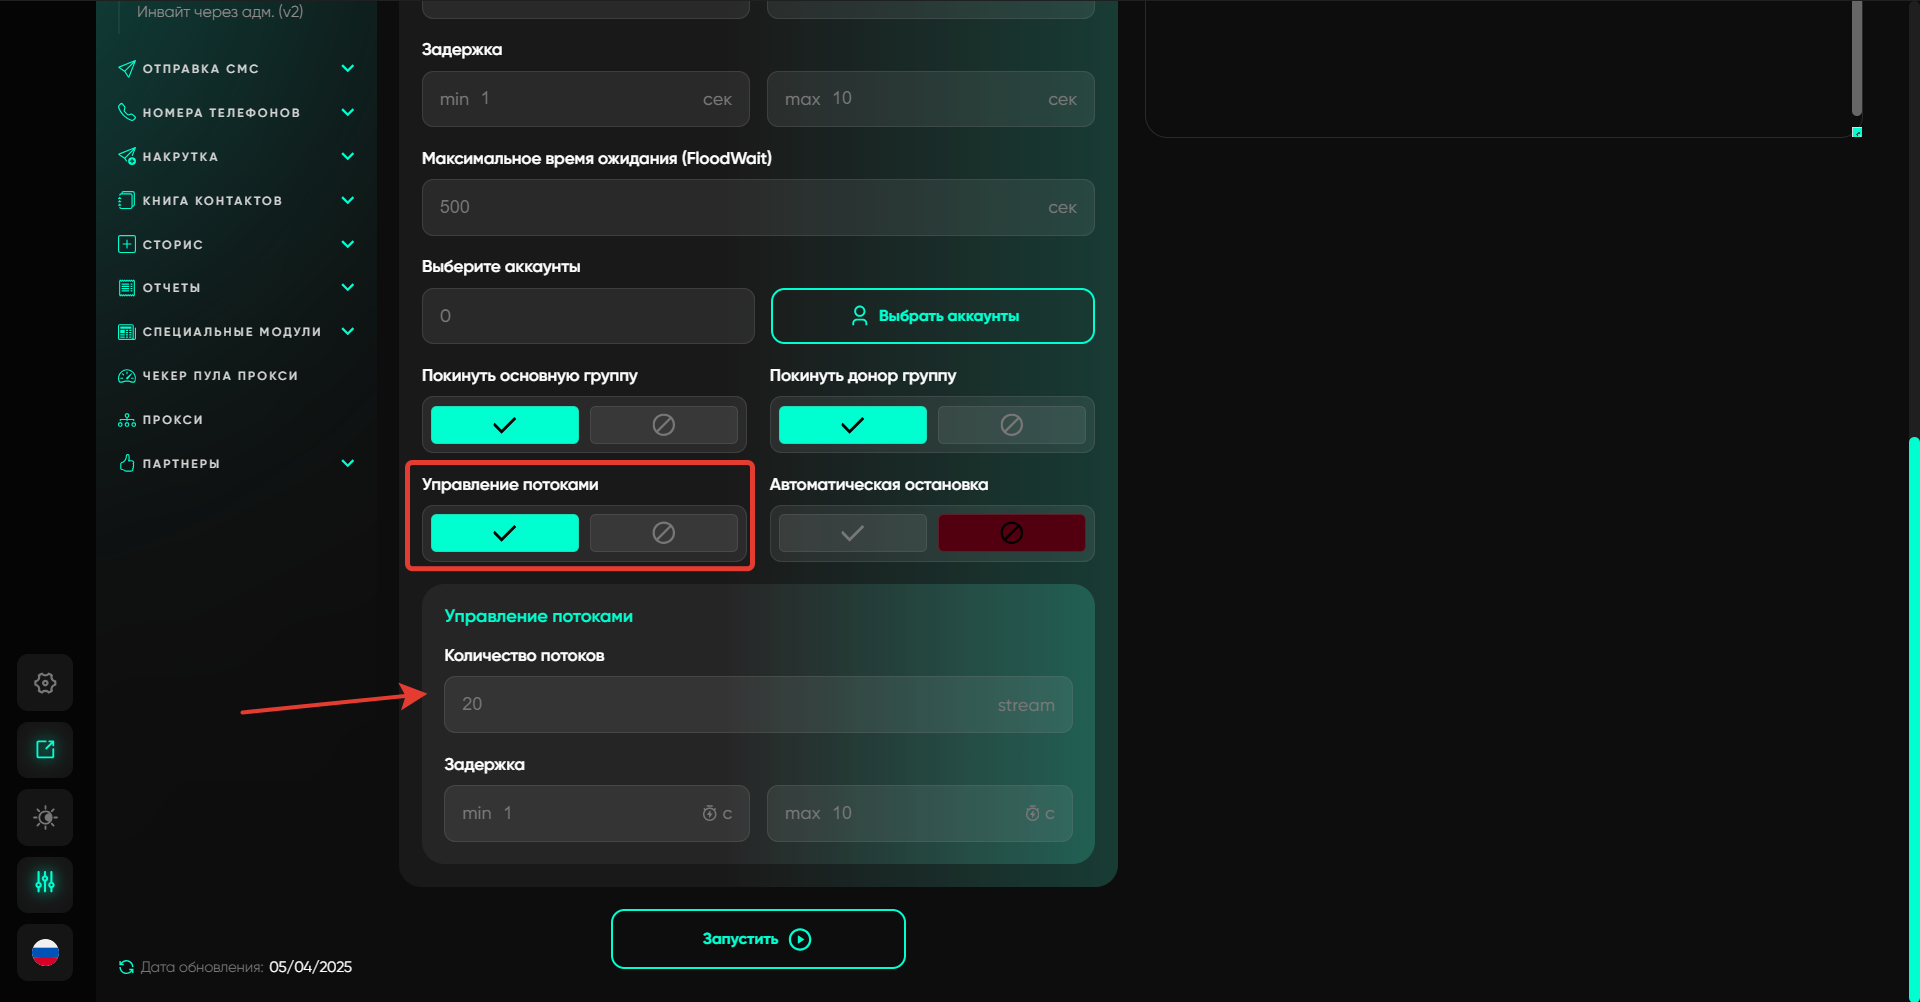1920x1002 pixels.
Task: Open the Russian flag language selector
Action: pyautogui.click(x=45, y=953)
